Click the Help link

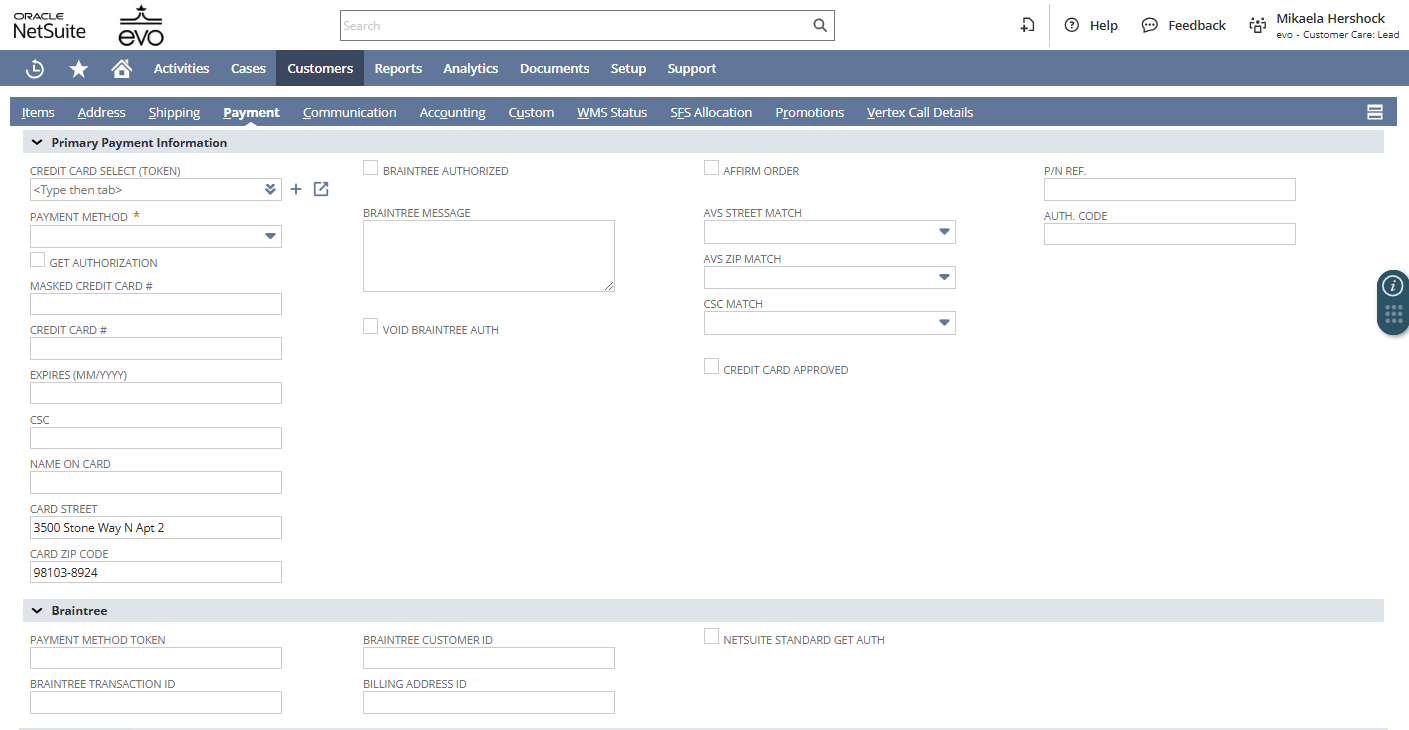click(x=1092, y=26)
